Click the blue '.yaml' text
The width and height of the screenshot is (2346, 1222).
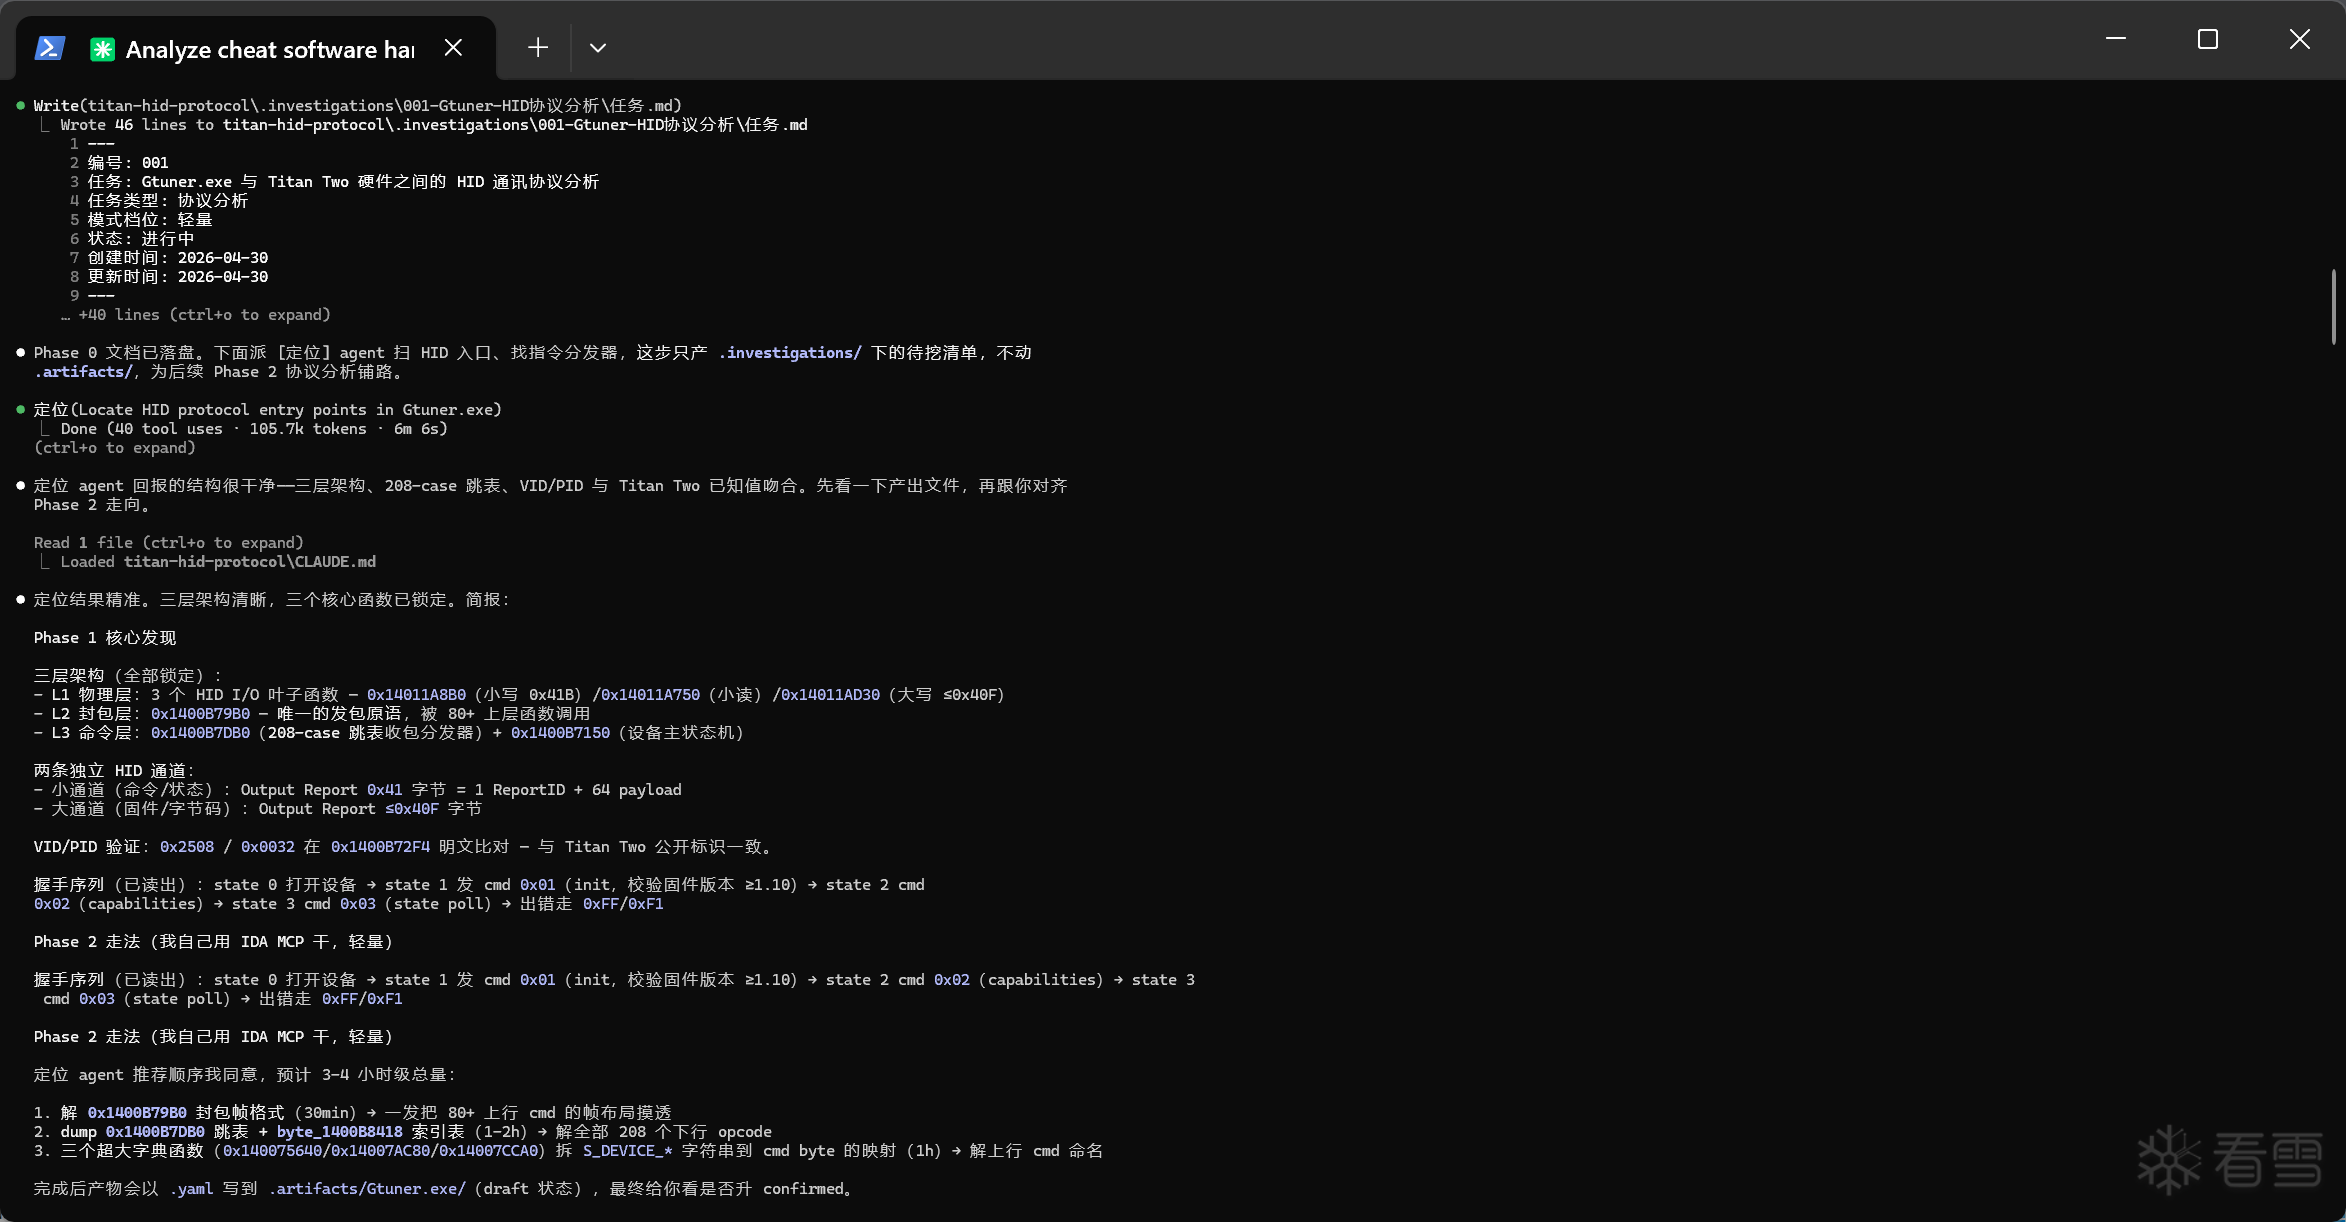point(191,1189)
